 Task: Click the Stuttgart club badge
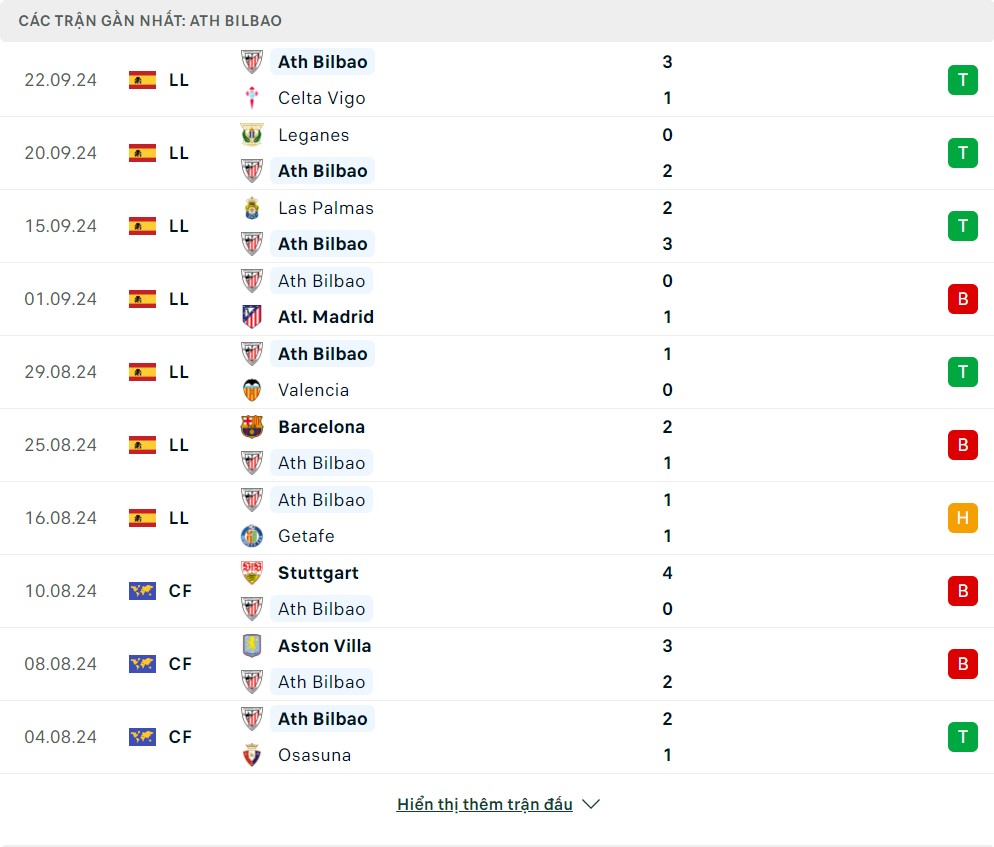tap(252, 573)
